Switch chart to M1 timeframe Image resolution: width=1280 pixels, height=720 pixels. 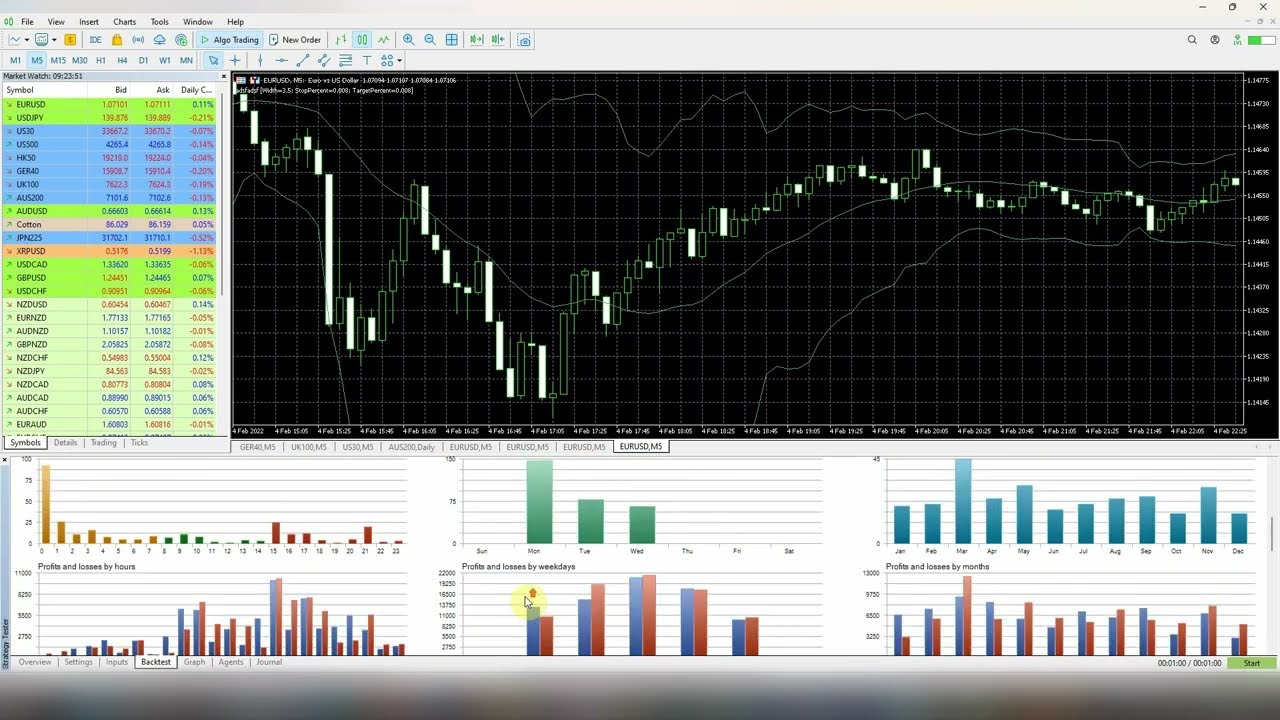(x=15, y=61)
